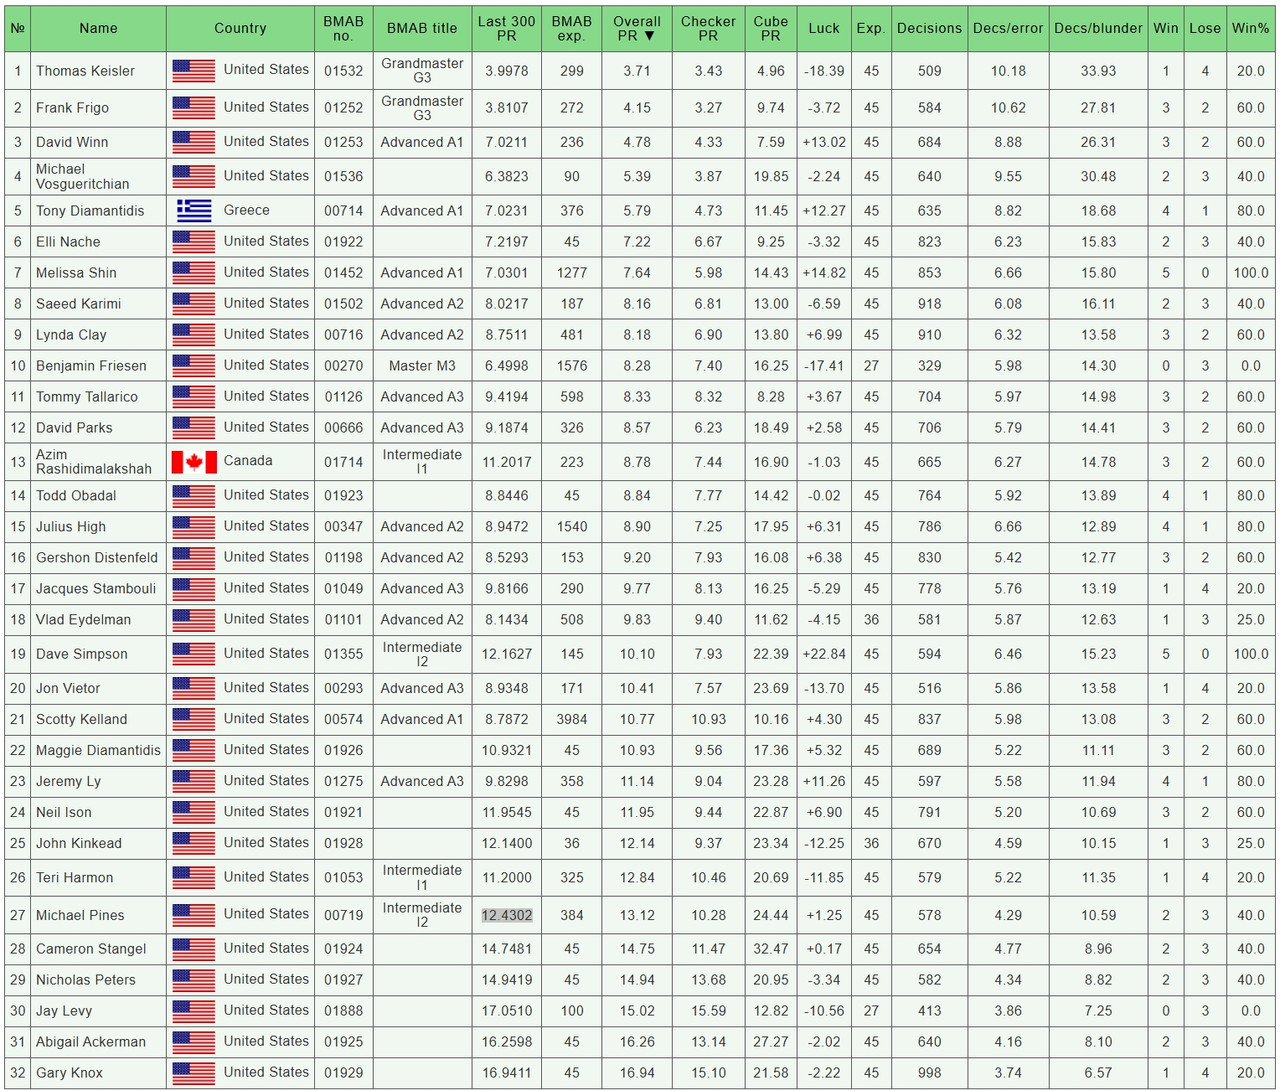This screenshot has height=1092, width=1280.
Task: Sort by Country column header
Action: [240, 28]
